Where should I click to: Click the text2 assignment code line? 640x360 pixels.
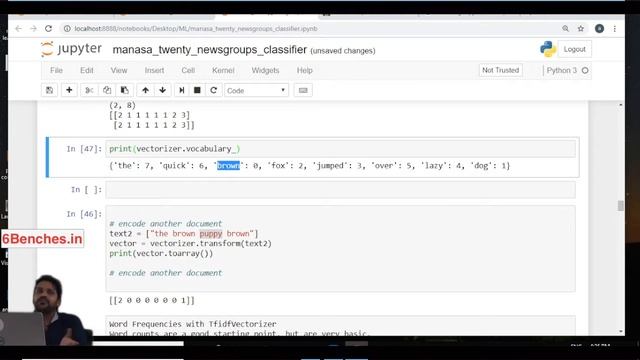coord(184,233)
